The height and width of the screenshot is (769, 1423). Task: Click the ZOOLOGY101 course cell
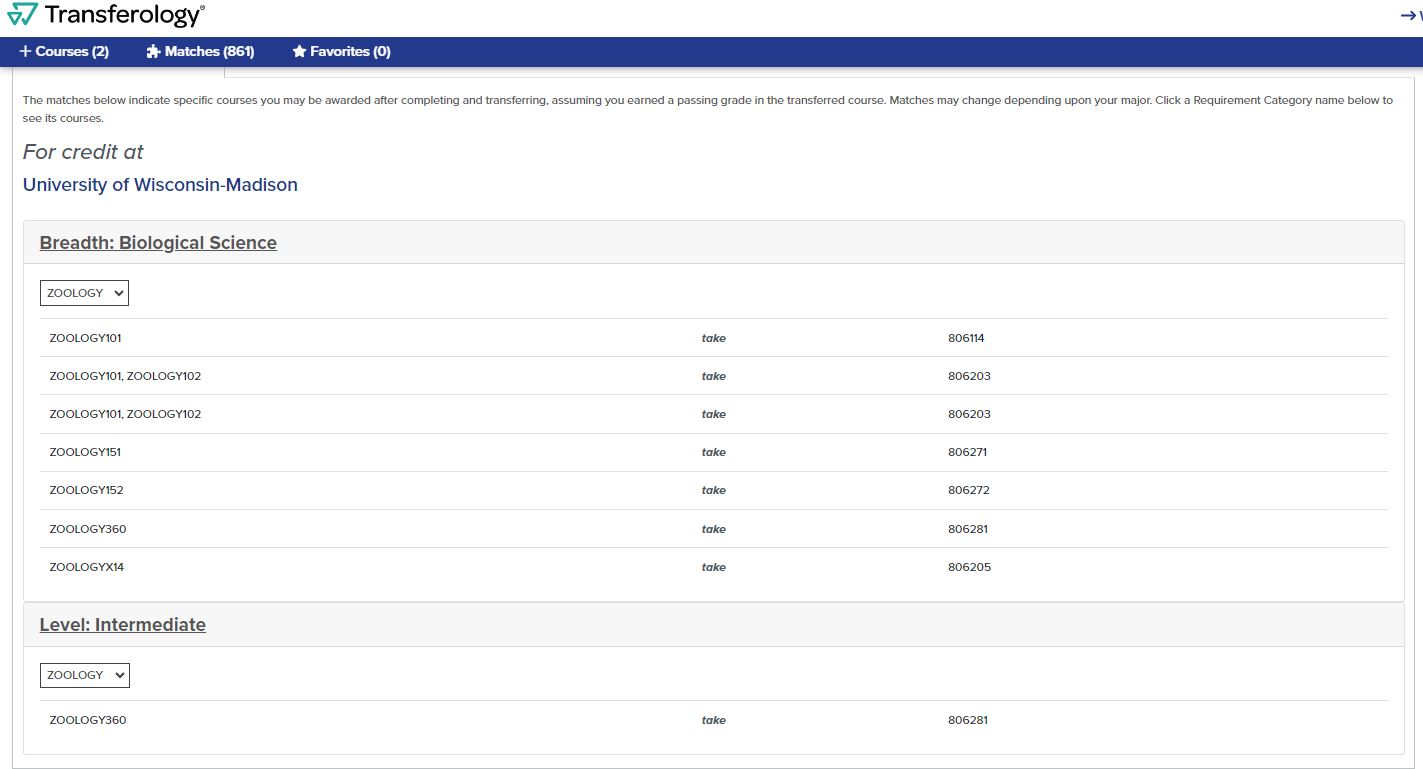point(85,338)
